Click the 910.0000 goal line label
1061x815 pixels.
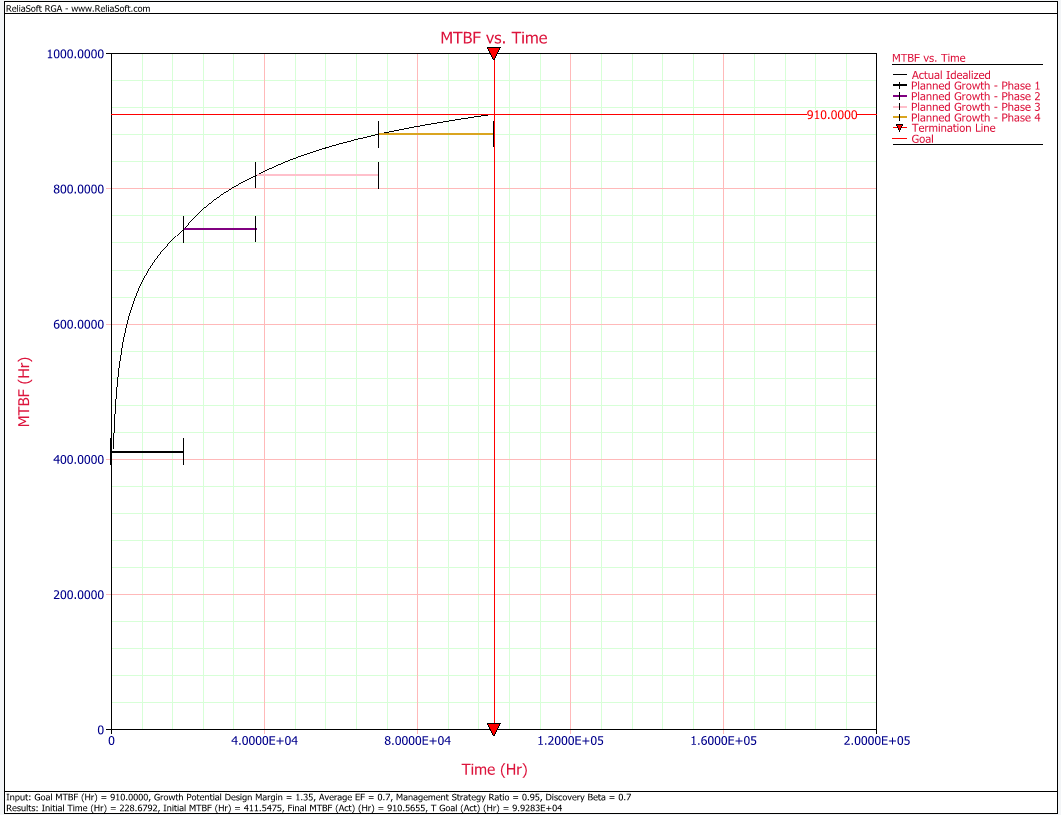pyautogui.click(x=832, y=115)
